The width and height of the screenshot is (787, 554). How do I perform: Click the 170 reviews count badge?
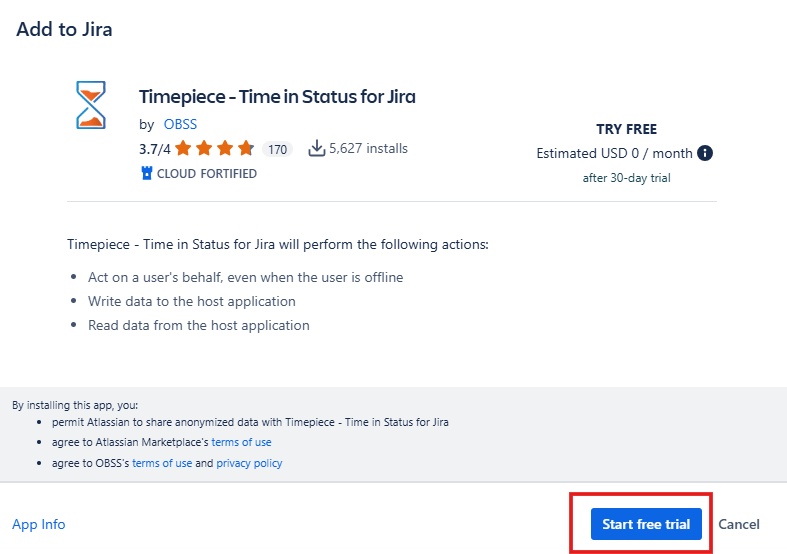click(x=277, y=150)
